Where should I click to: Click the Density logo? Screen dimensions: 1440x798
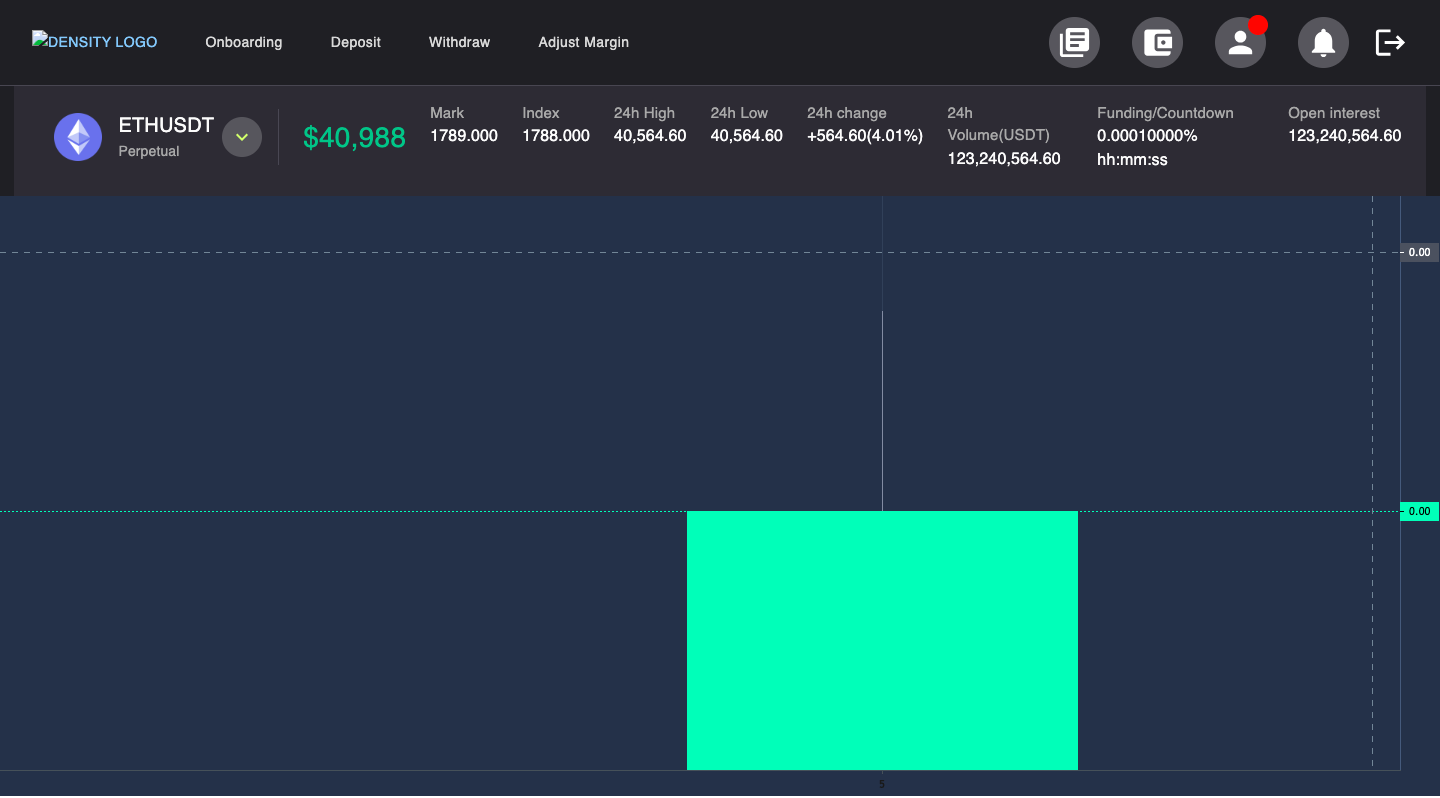[x=95, y=41]
